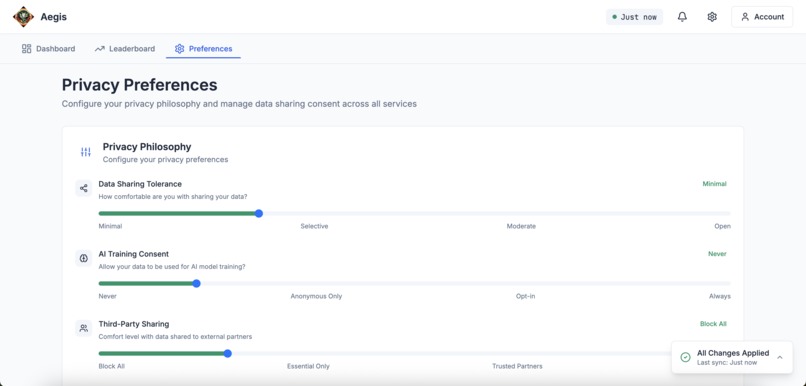Click the Trusted Partners label
The height and width of the screenshot is (386, 806).
(517, 366)
